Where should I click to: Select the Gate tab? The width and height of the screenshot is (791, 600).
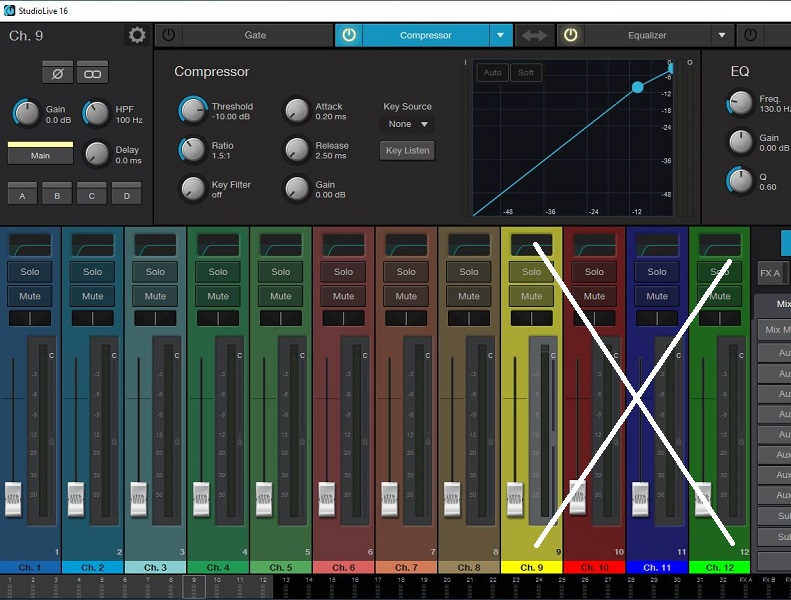(255, 35)
